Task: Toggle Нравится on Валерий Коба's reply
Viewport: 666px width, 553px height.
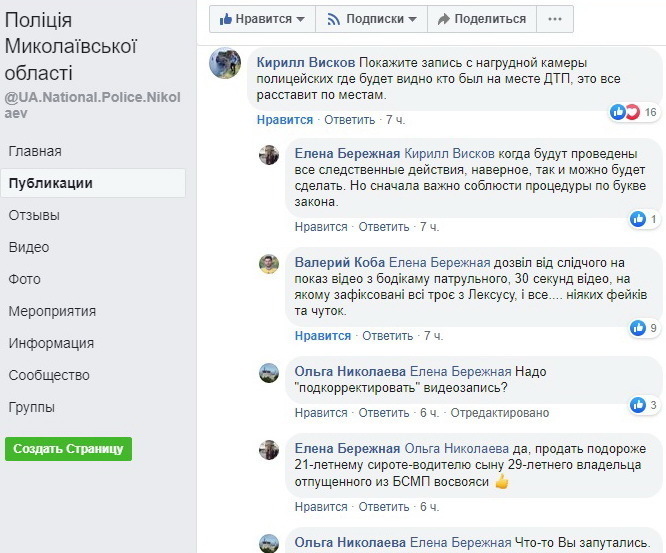Action: (x=323, y=336)
